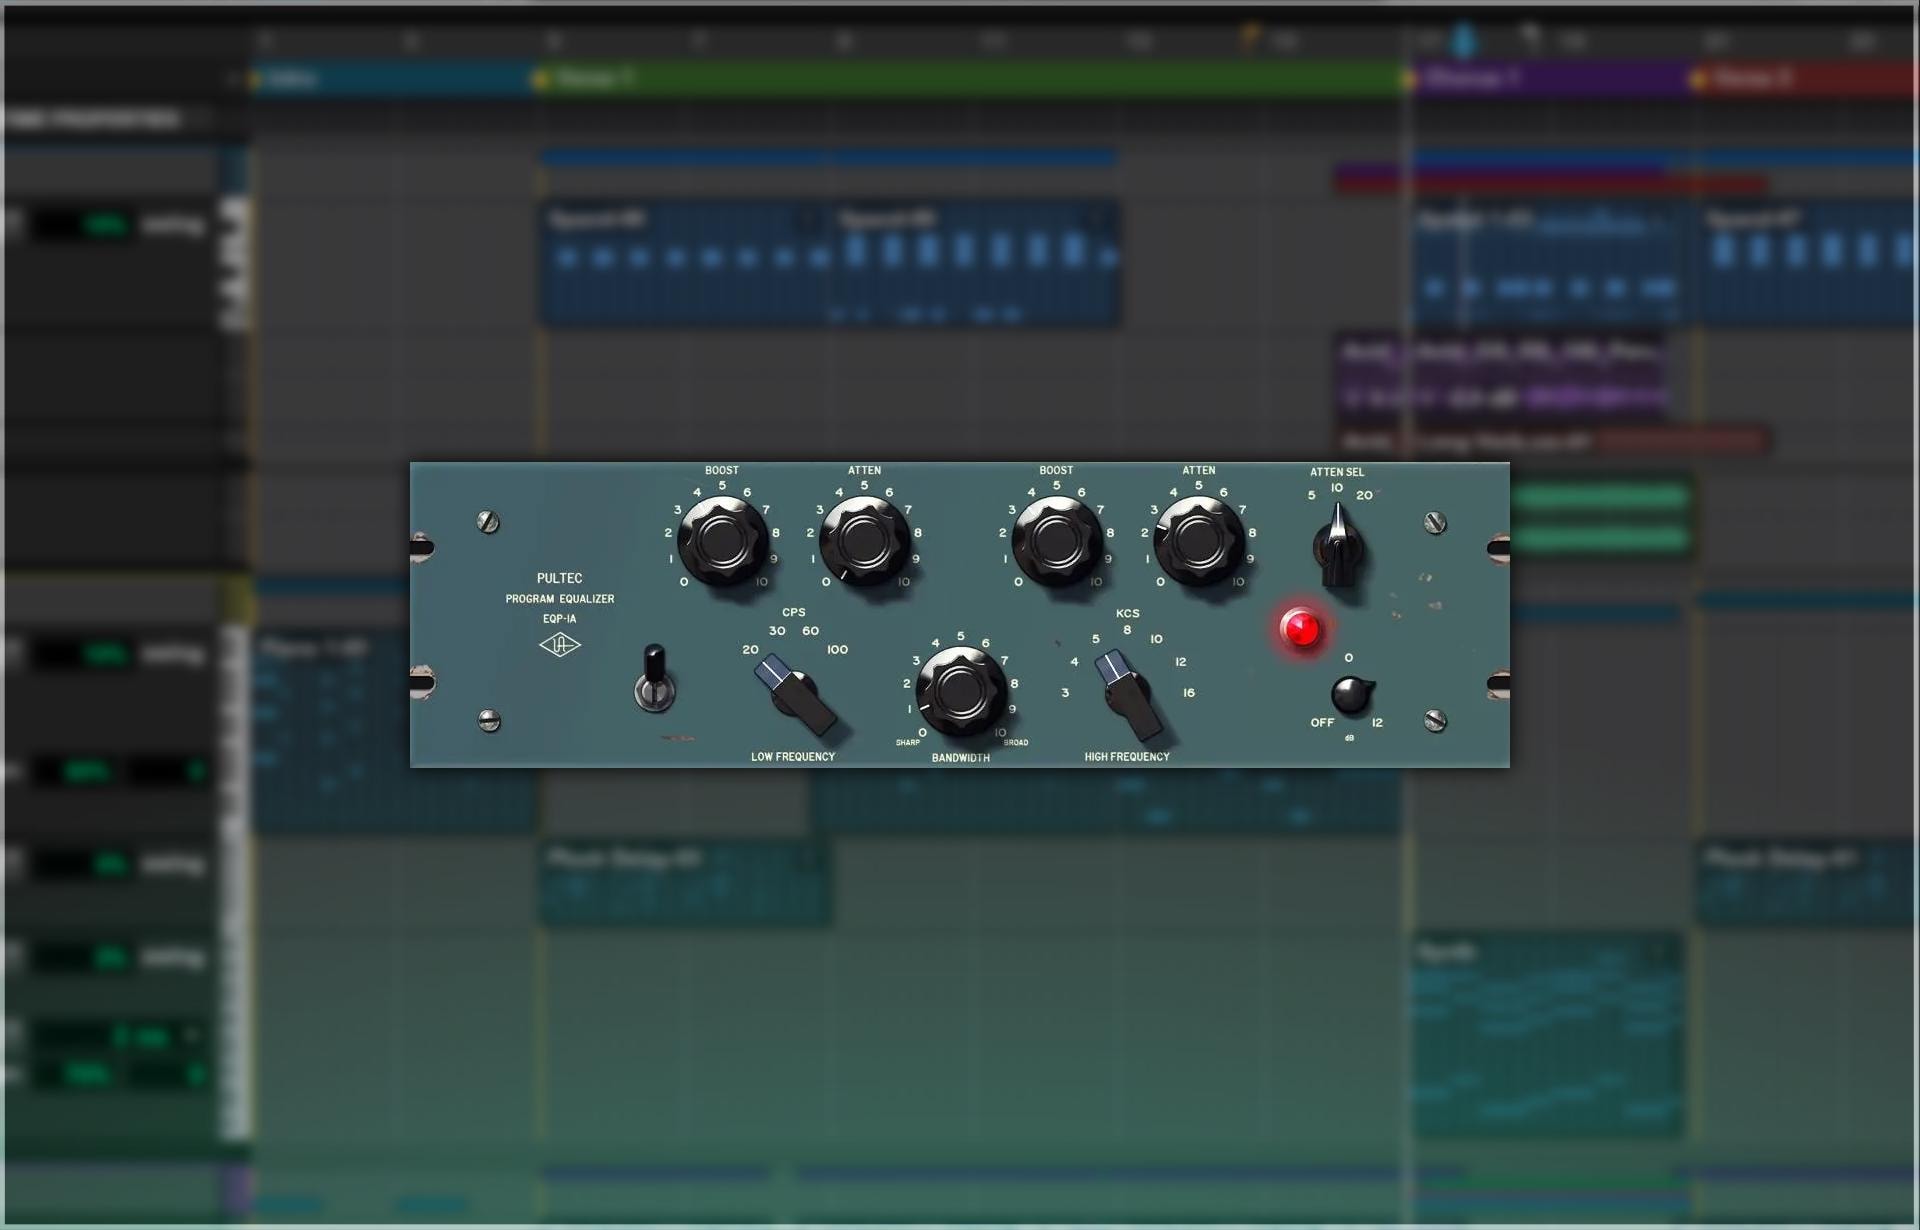The image size is (1920, 1230).
Task: Click the HIGH FREQUENCY label
Action: [x=1127, y=757]
